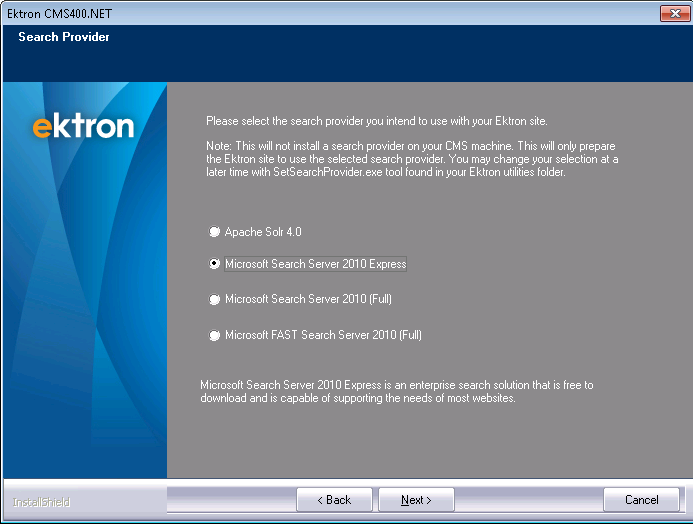This screenshot has height=525, width=693.
Task: Click the 'Please select the search provider' instruction
Action: (x=377, y=121)
